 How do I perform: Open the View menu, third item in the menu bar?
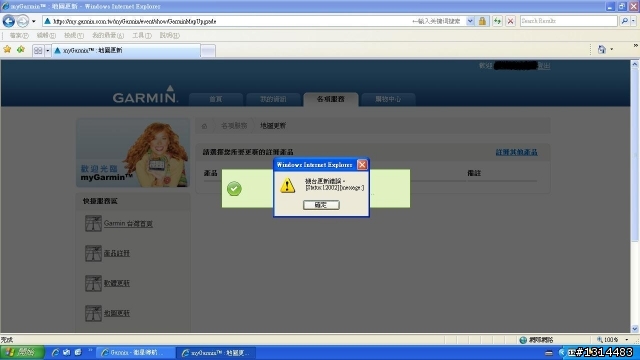[73, 36]
